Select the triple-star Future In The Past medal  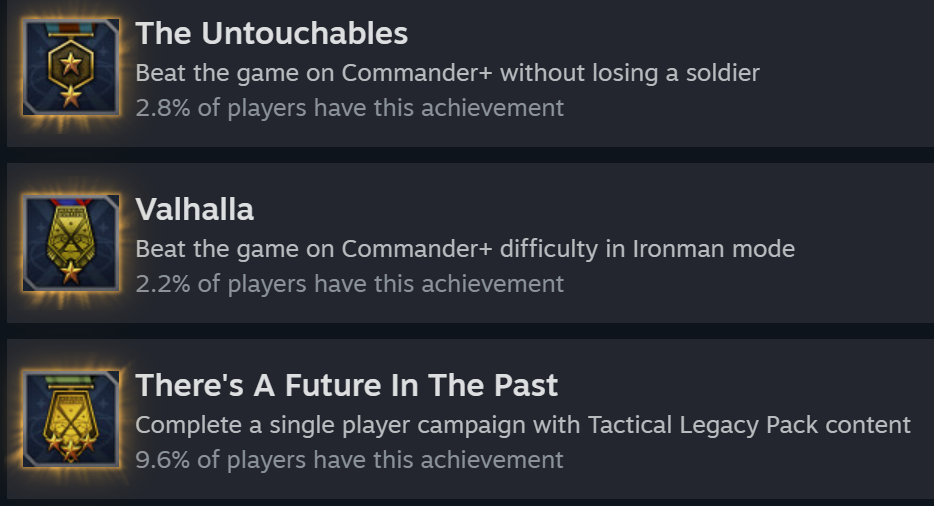[x=71, y=419]
